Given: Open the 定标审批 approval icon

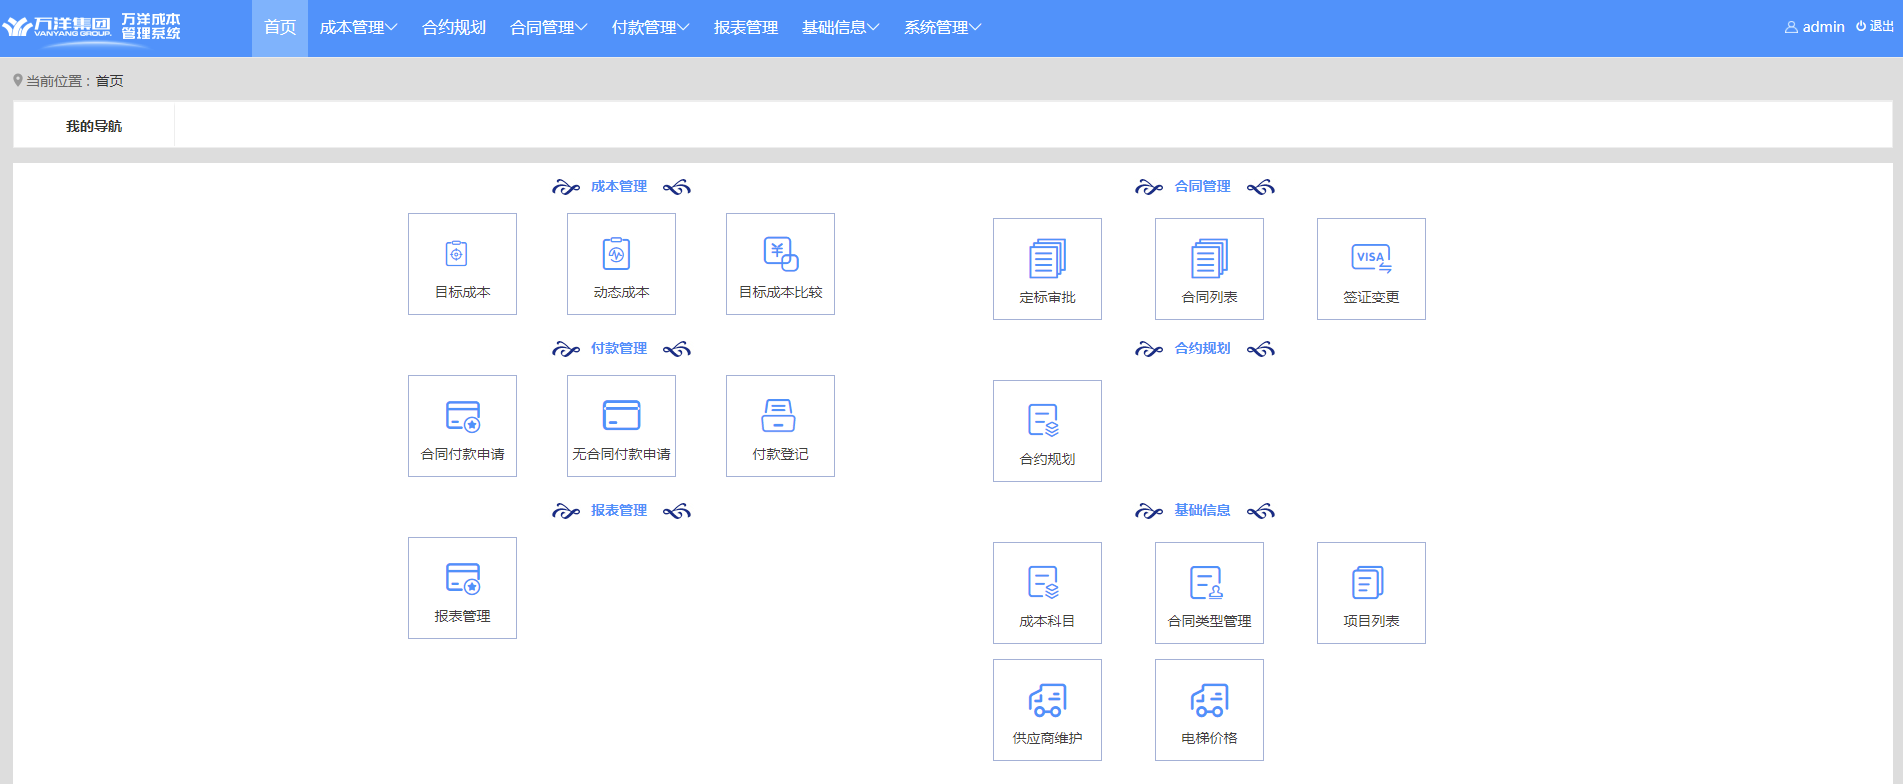Looking at the screenshot, I should coord(1047,259).
